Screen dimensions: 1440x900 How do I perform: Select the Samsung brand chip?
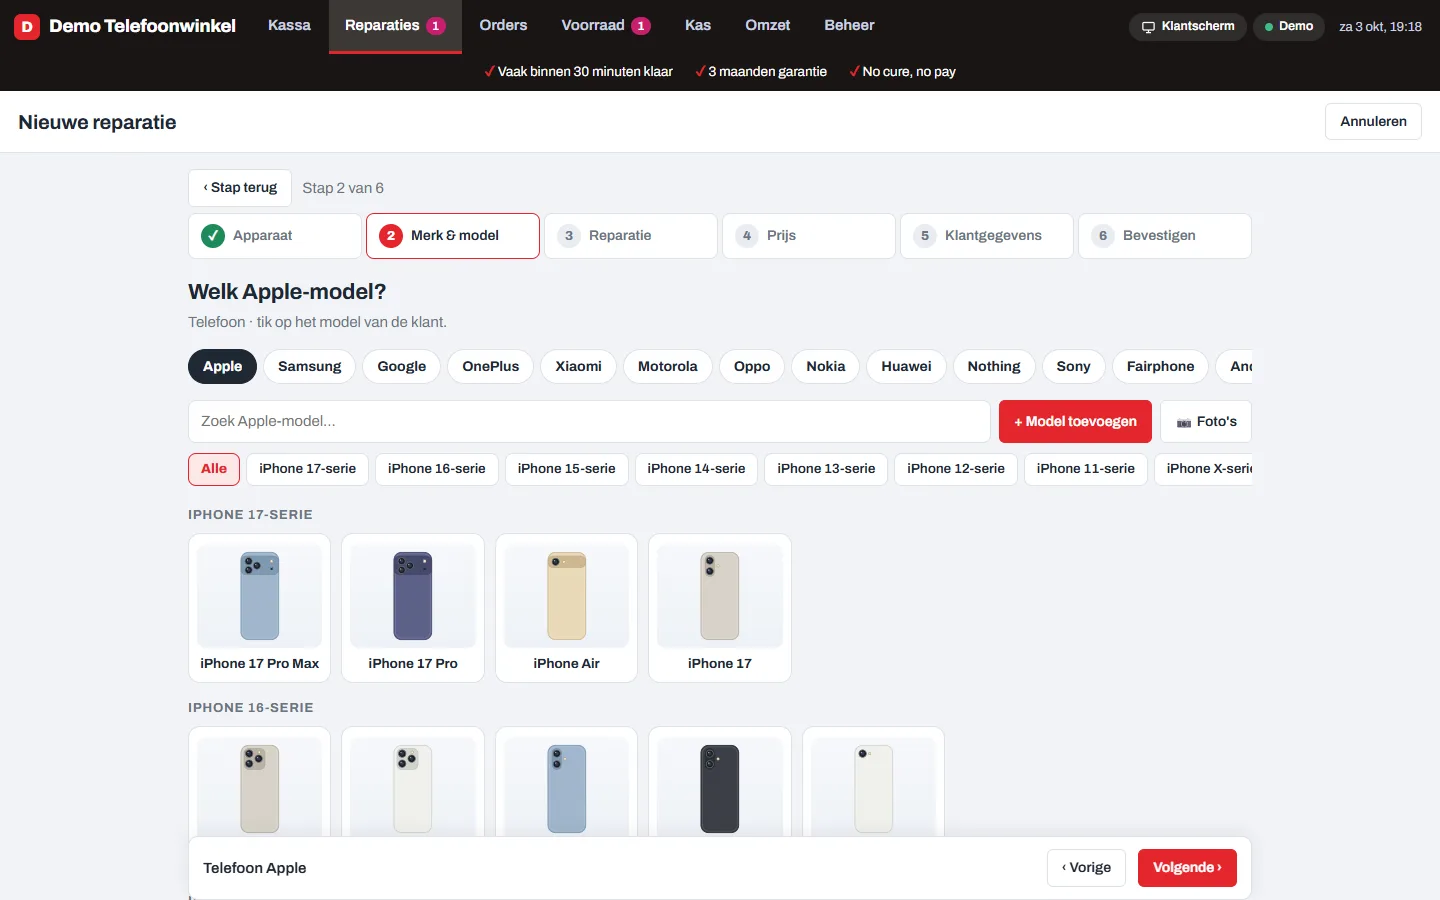(x=310, y=367)
